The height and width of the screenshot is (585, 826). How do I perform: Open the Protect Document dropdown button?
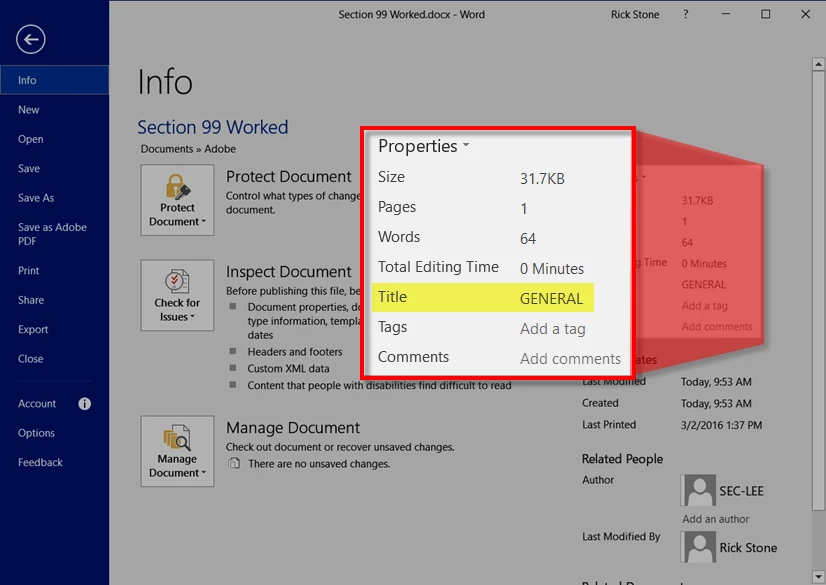point(177,200)
